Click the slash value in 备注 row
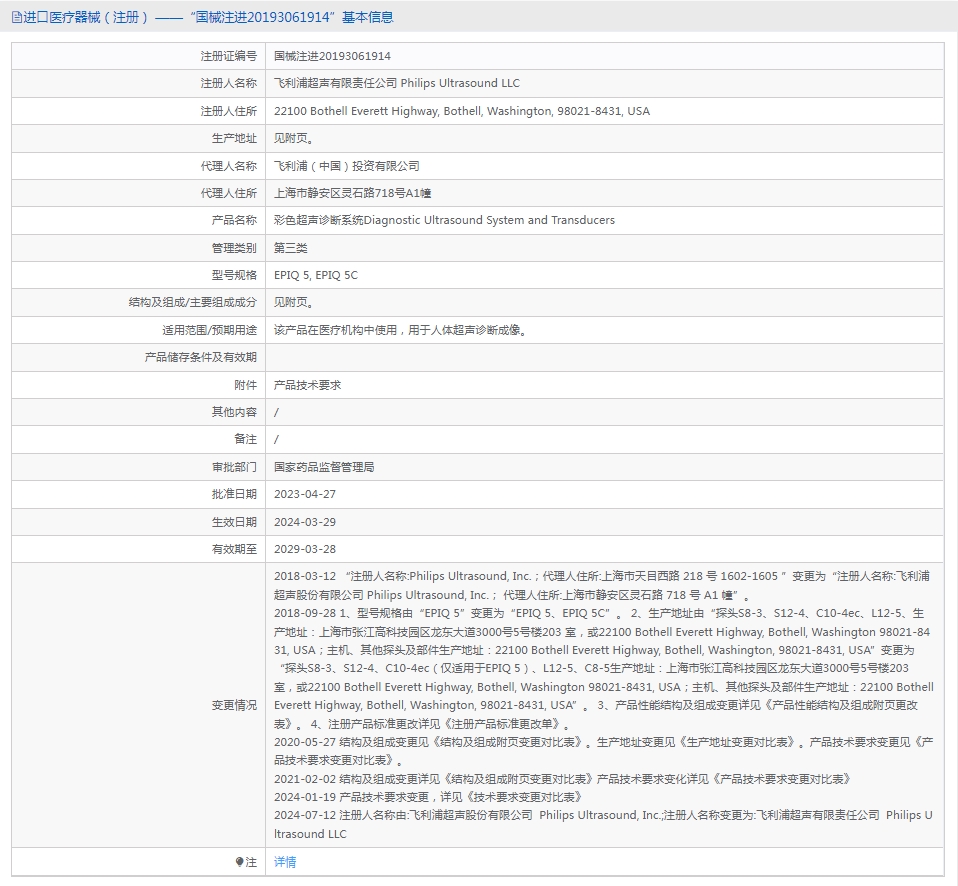This screenshot has height=886, width=958. pyautogui.click(x=276, y=439)
